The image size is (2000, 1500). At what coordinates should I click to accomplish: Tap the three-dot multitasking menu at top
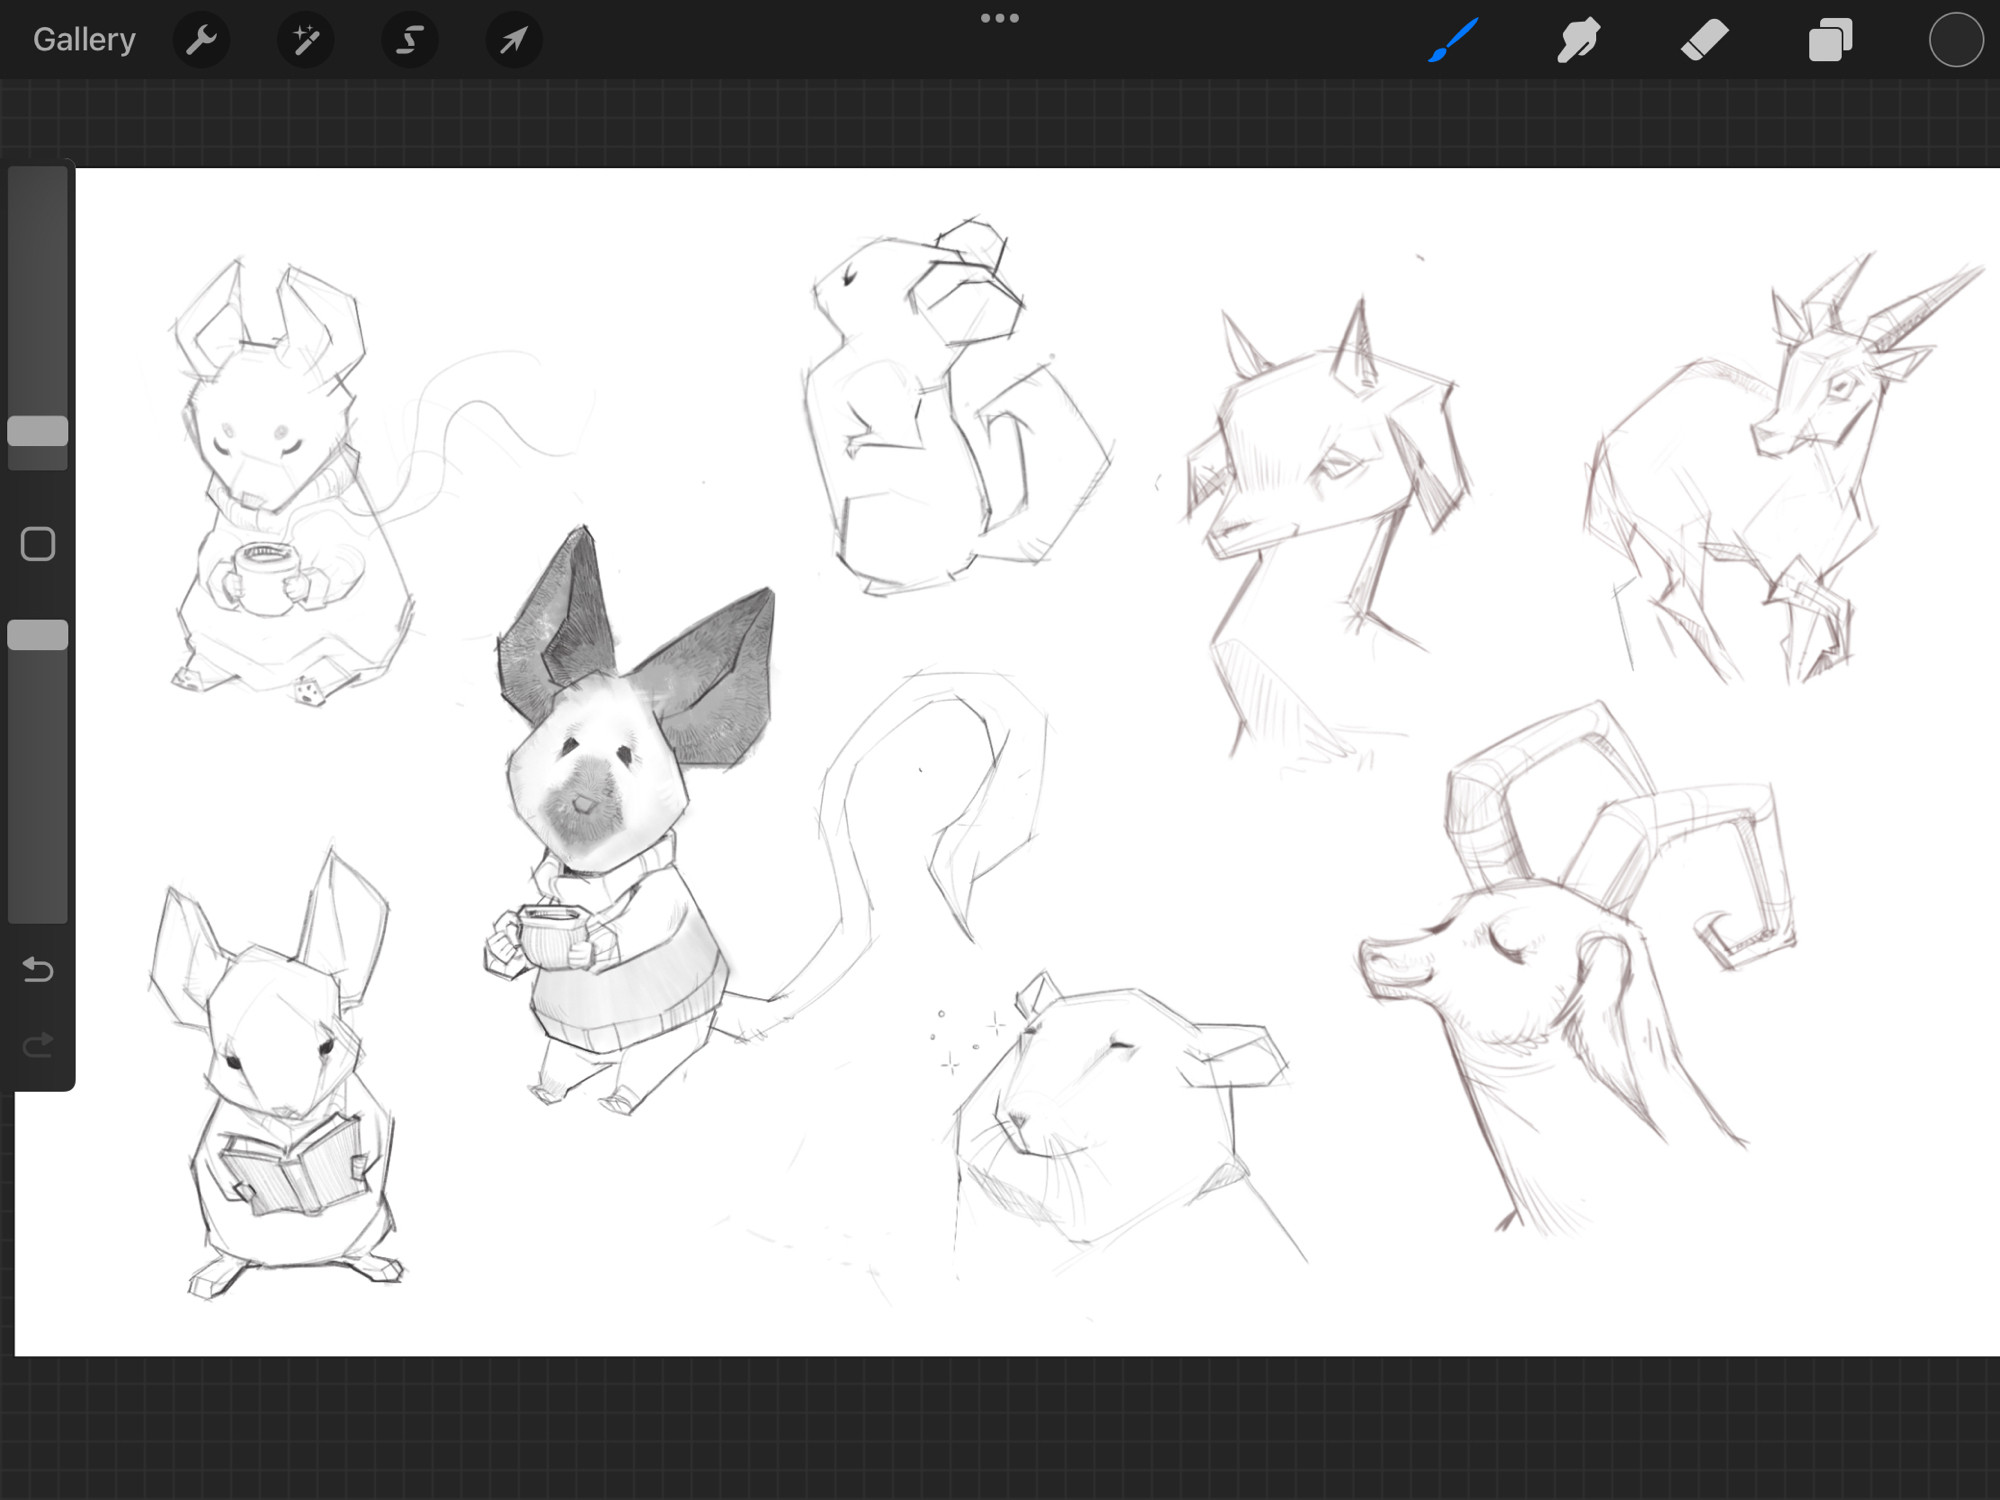point(1000,18)
